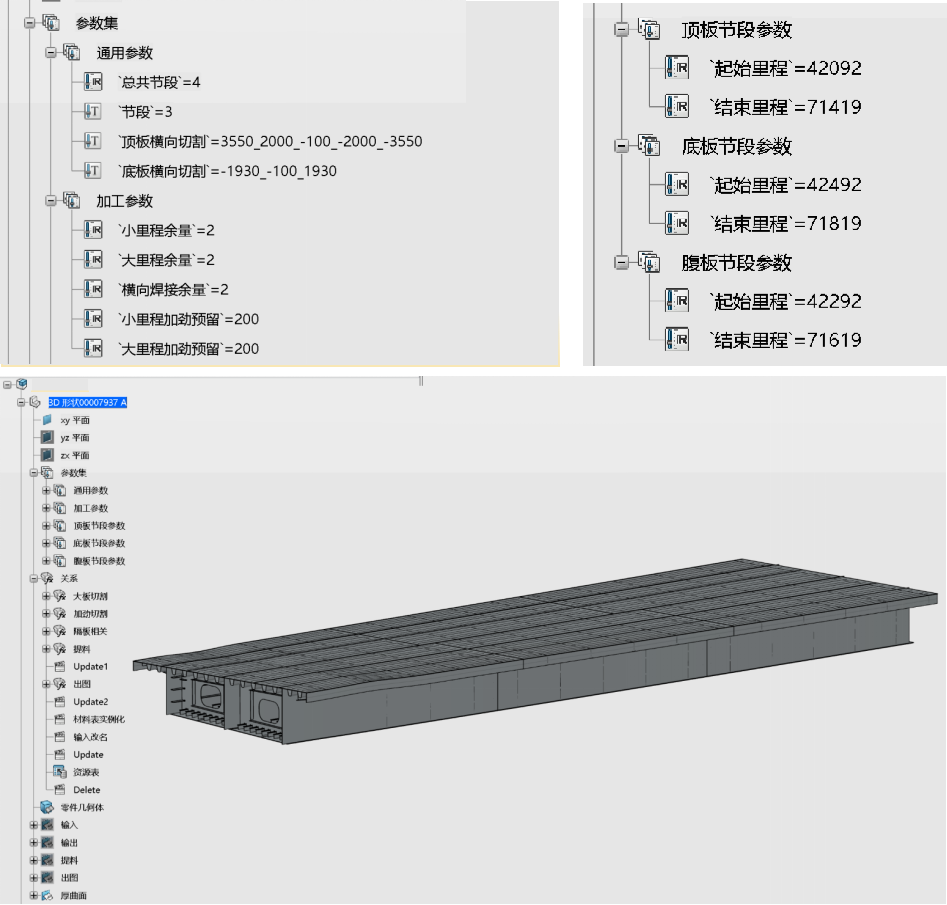This screenshot has width=947, height=905.
Task: Click the 材料表实例化 rule icon
Action: (58, 719)
